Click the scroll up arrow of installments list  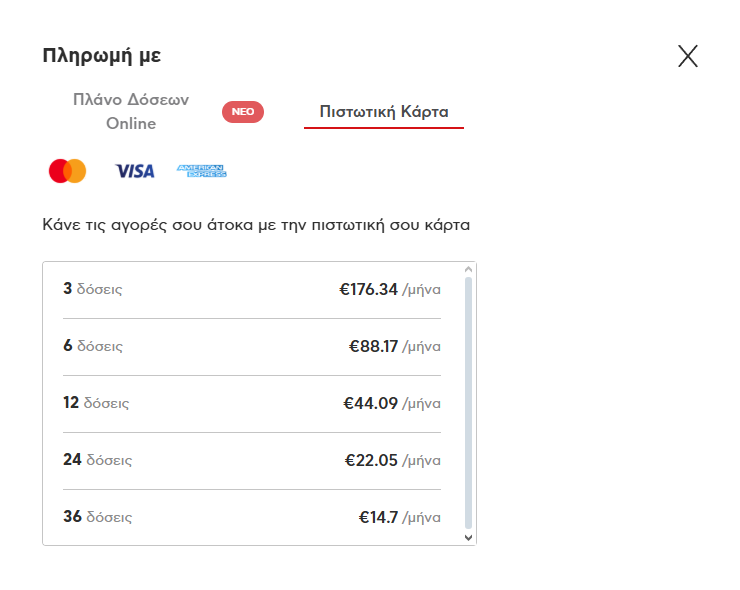coord(468,270)
